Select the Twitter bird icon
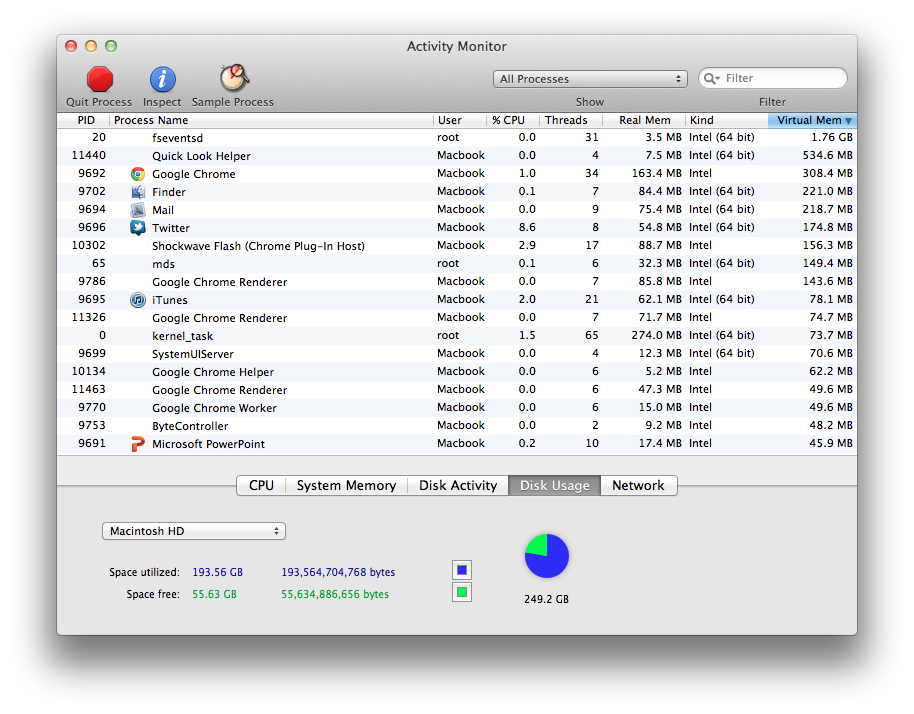914x714 pixels. pos(138,228)
